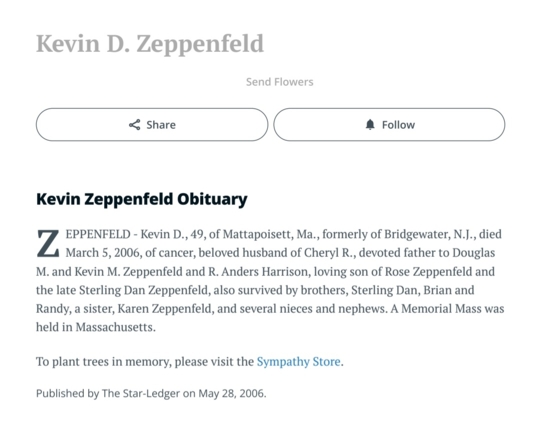Visit the Sympathy Store link

pos(299,361)
